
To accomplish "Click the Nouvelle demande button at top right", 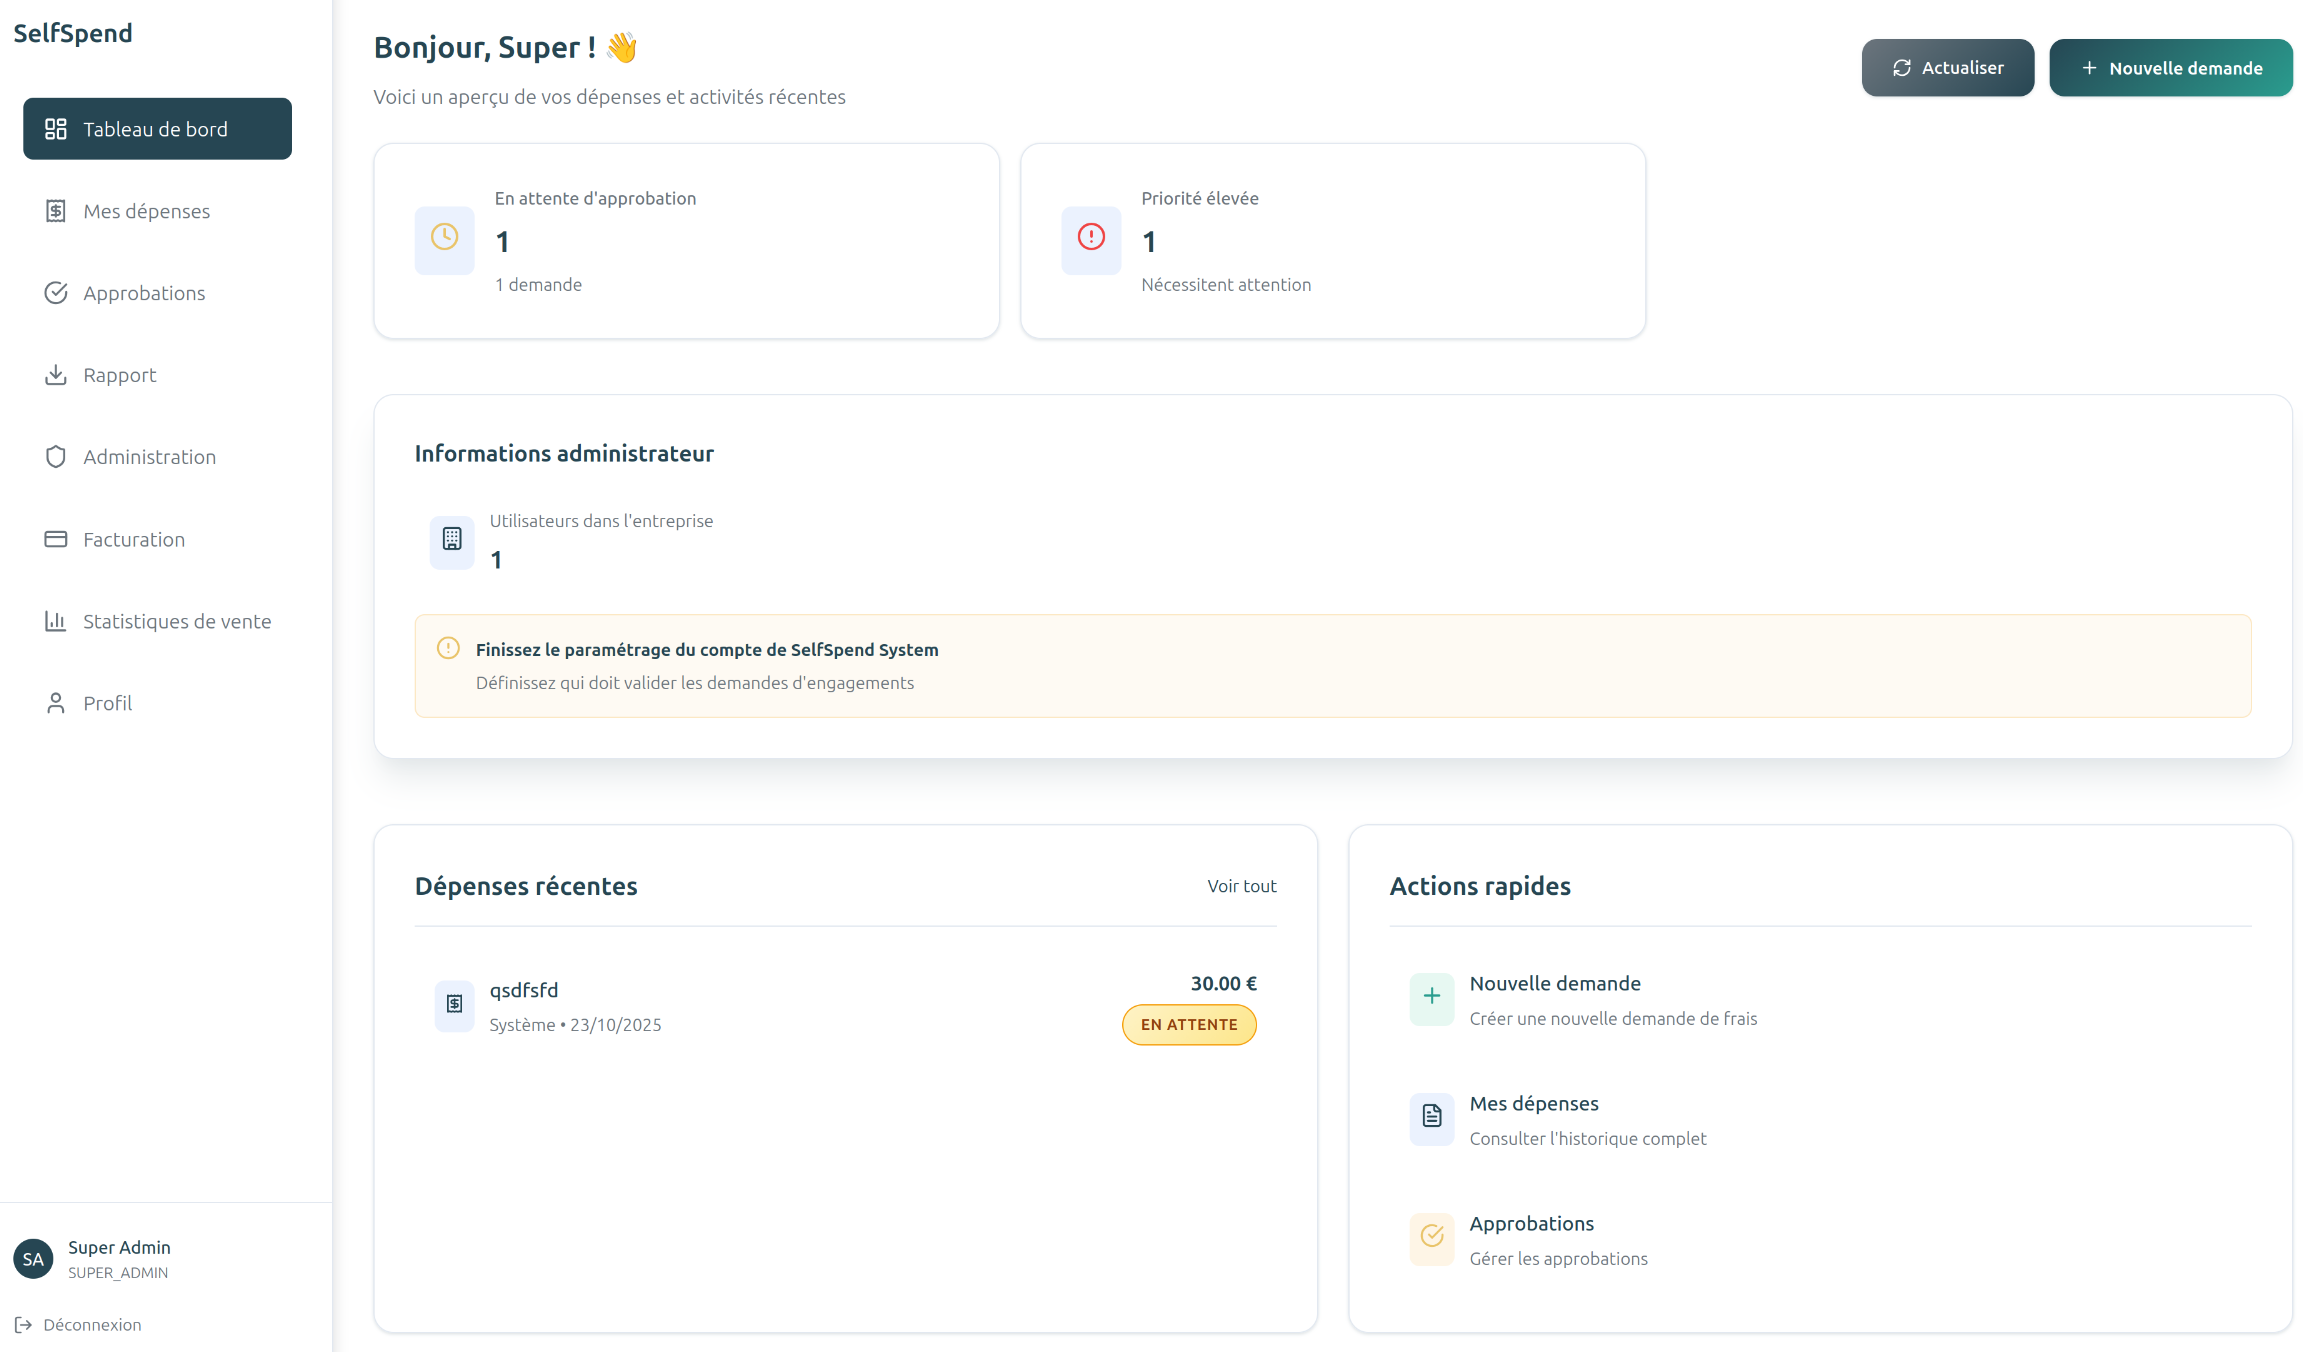I will (2171, 67).
